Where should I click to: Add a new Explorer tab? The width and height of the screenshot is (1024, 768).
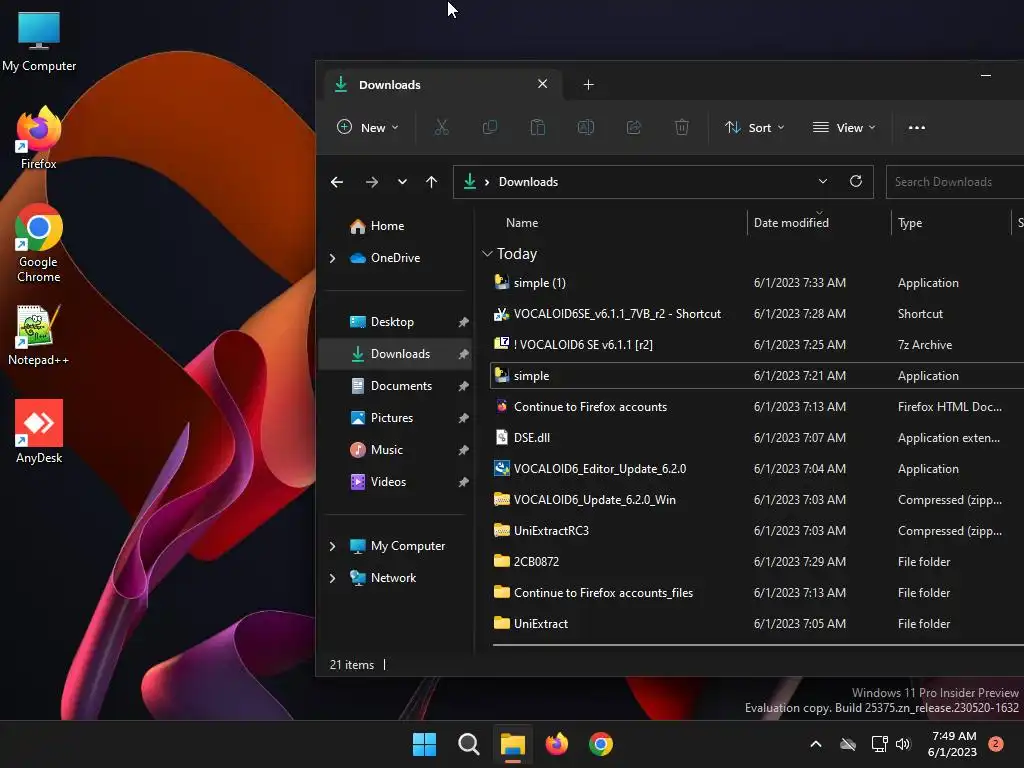click(588, 85)
